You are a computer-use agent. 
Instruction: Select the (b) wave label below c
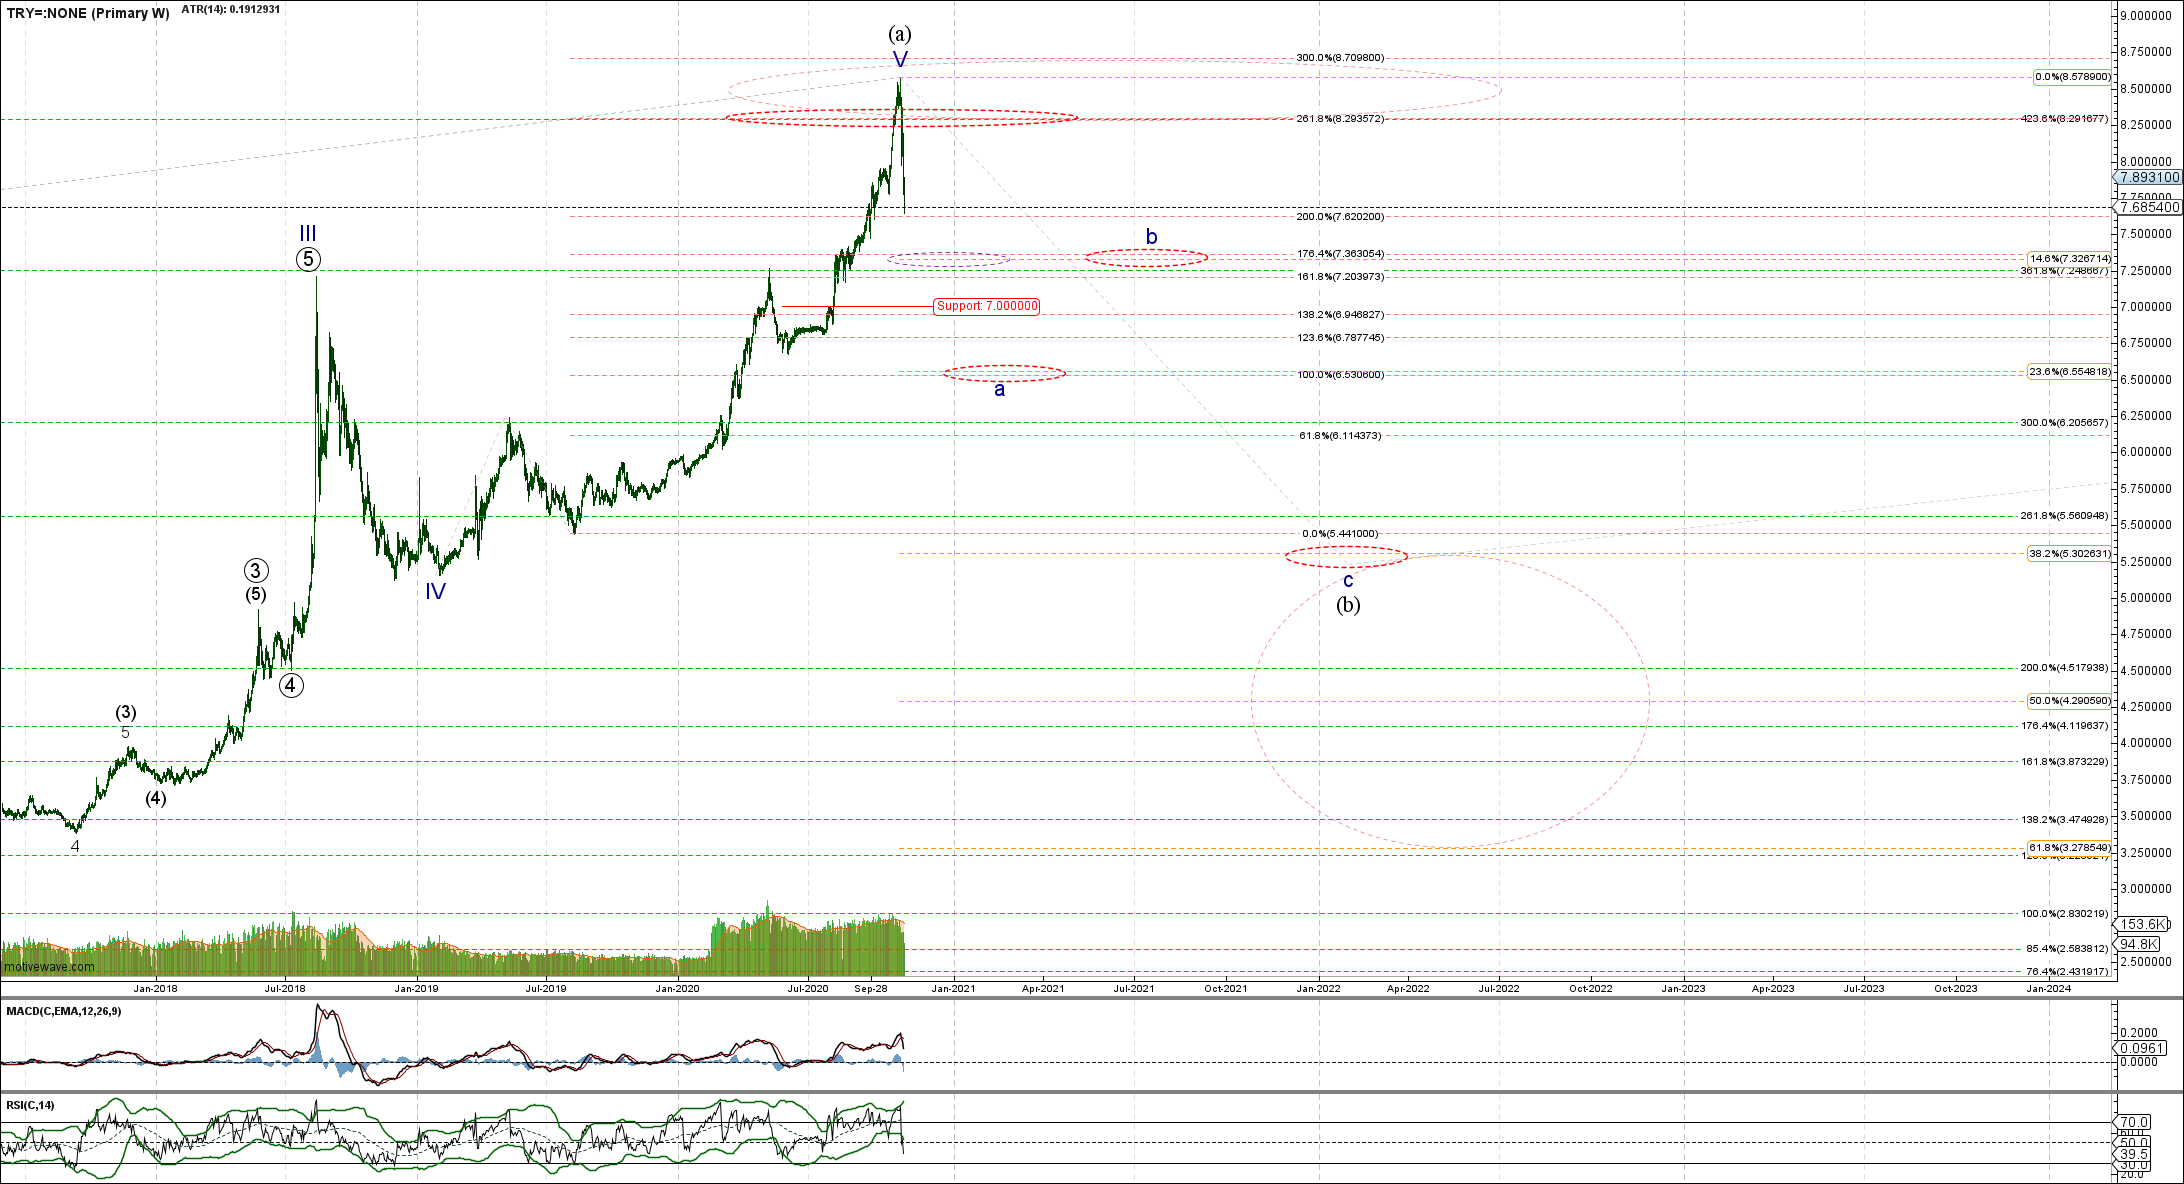(x=1348, y=604)
